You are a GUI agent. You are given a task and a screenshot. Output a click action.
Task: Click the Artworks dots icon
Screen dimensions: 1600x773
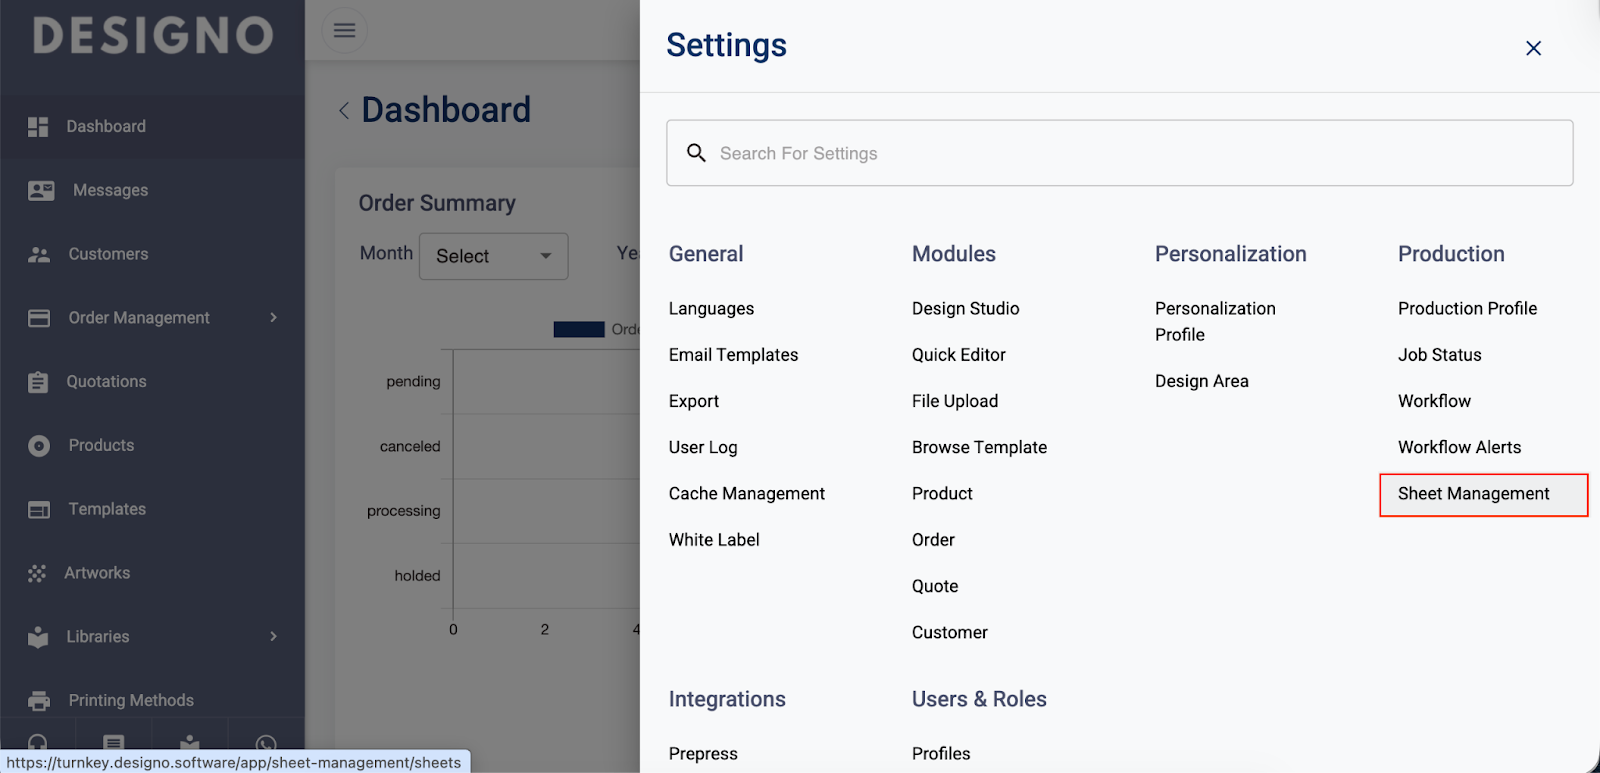pos(37,574)
